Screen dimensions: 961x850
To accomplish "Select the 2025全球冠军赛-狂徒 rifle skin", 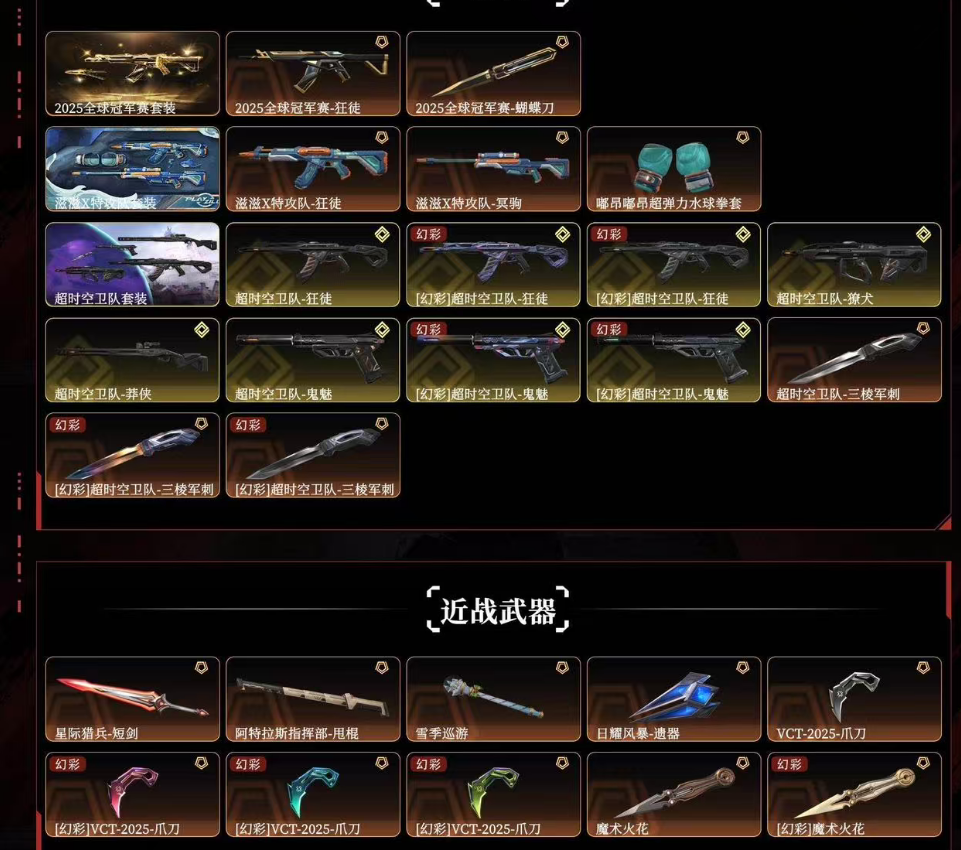I will coord(313,74).
